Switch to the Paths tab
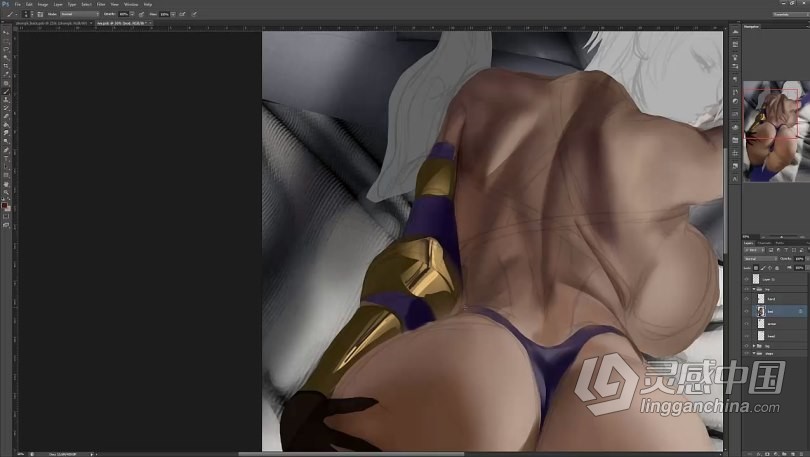Viewport: 810px width, 457px height. pos(780,243)
